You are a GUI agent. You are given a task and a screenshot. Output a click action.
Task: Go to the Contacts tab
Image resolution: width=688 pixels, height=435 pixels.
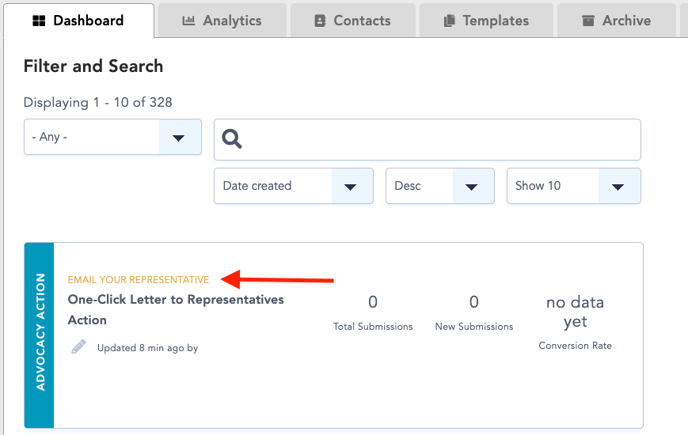(353, 21)
